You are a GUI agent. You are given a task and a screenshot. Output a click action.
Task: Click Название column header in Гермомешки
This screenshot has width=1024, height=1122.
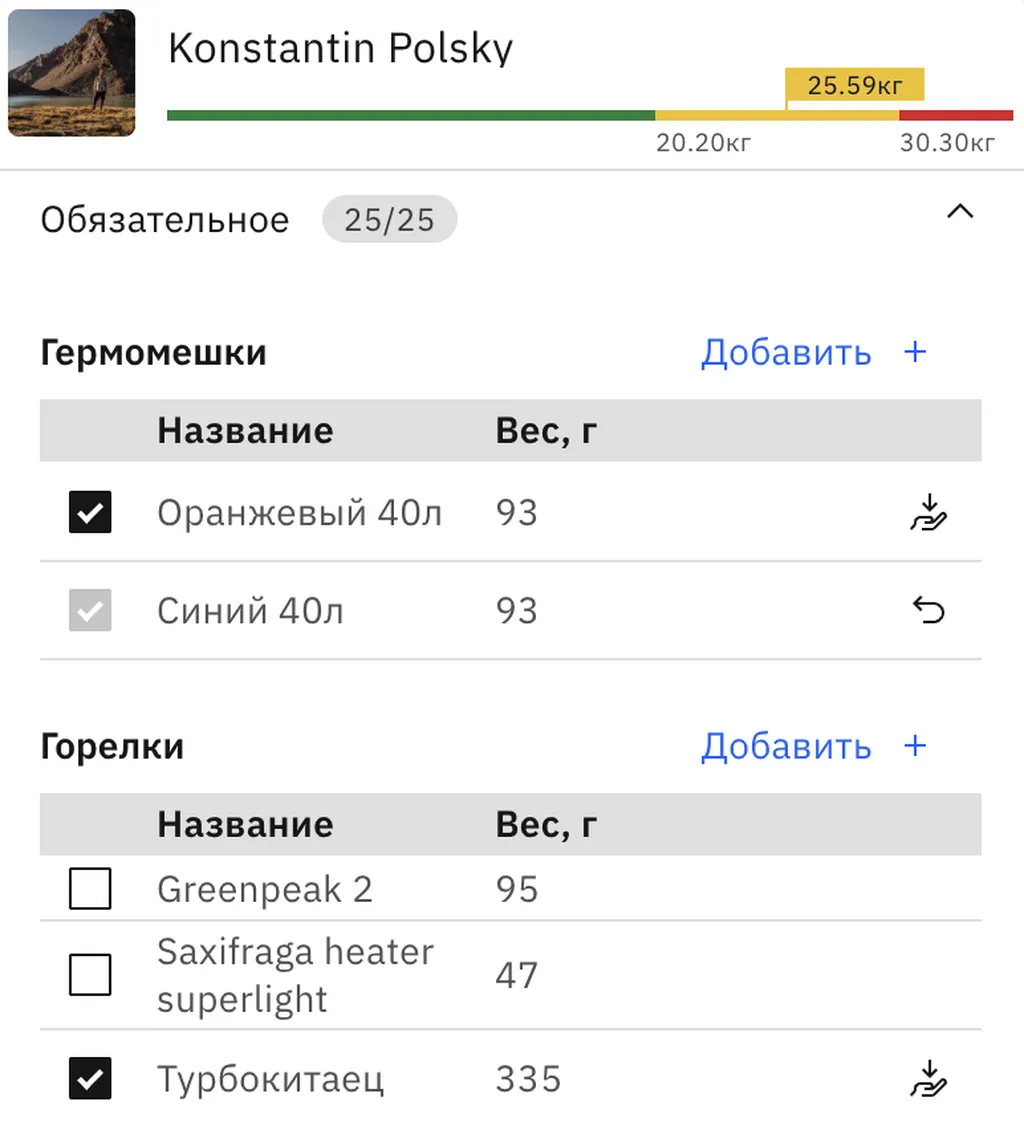[x=245, y=431]
